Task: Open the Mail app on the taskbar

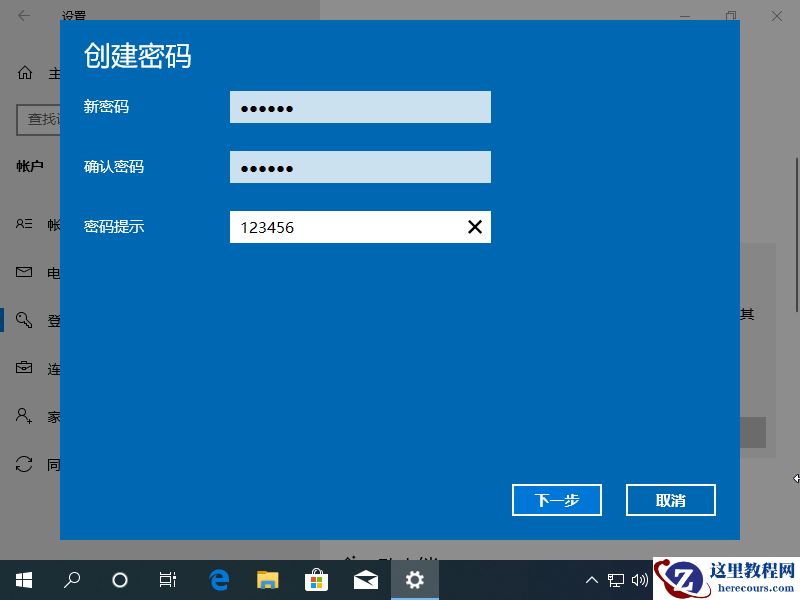Action: coord(365,580)
